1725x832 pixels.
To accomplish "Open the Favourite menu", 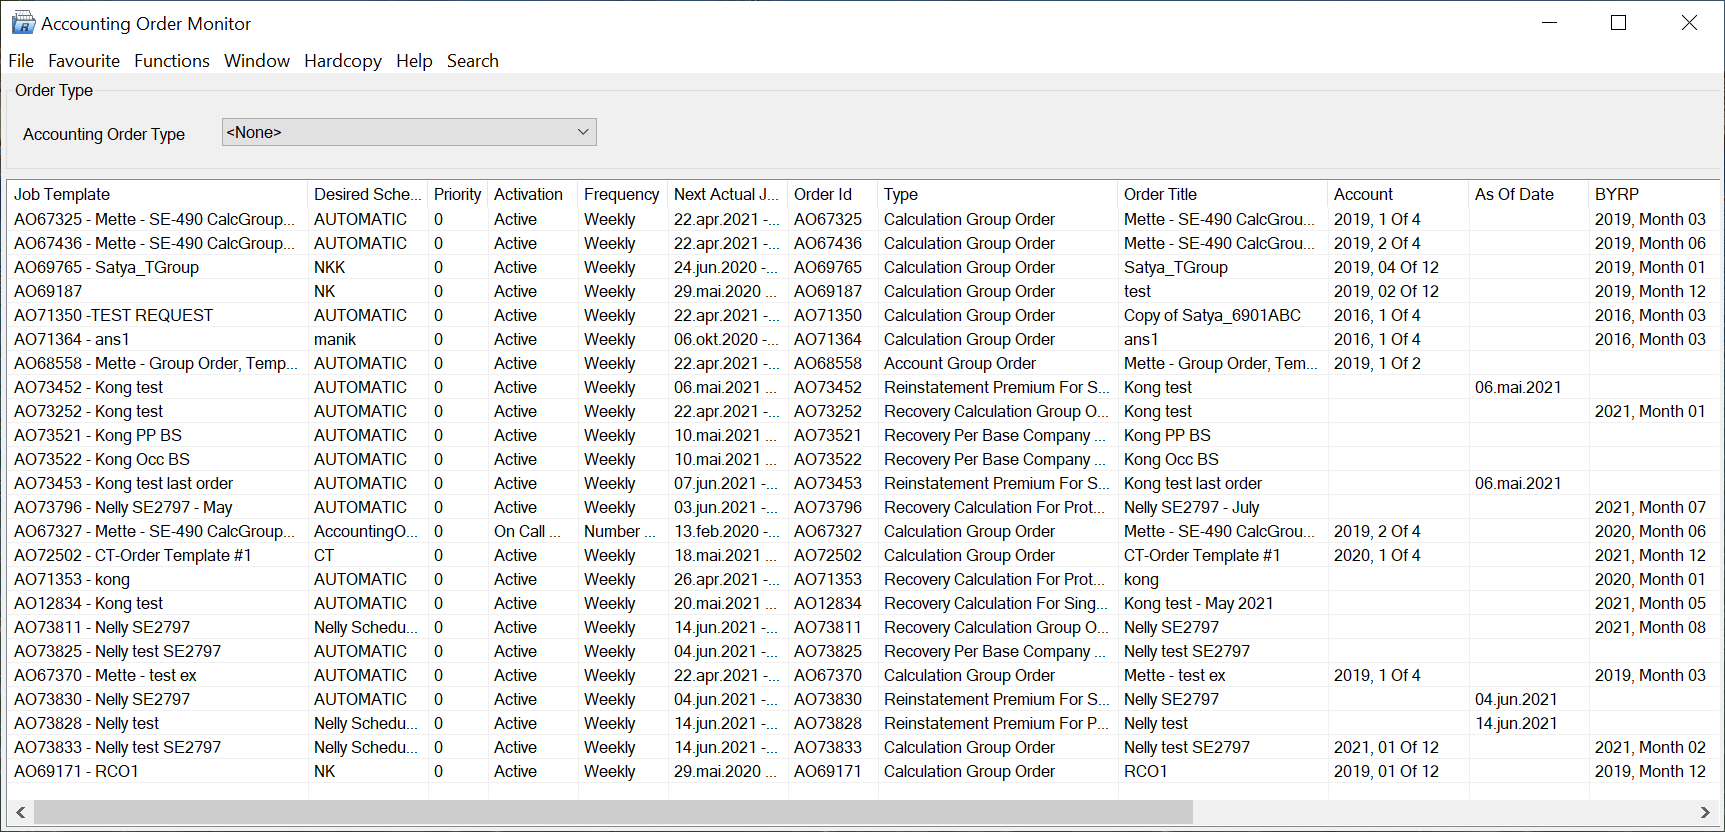I will click(84, 61).
